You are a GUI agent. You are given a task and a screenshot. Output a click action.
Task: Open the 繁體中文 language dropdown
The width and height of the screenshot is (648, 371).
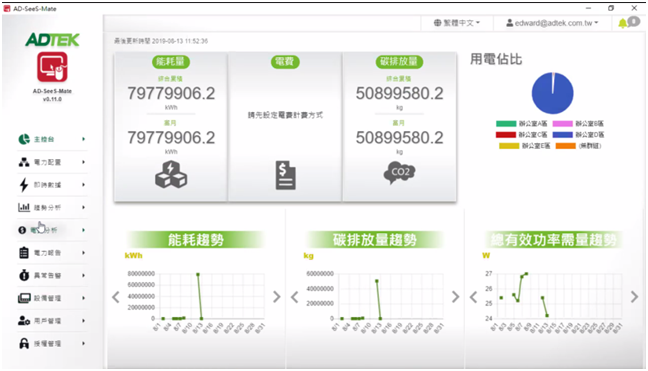pyautogui.click(x=457, y=23)
